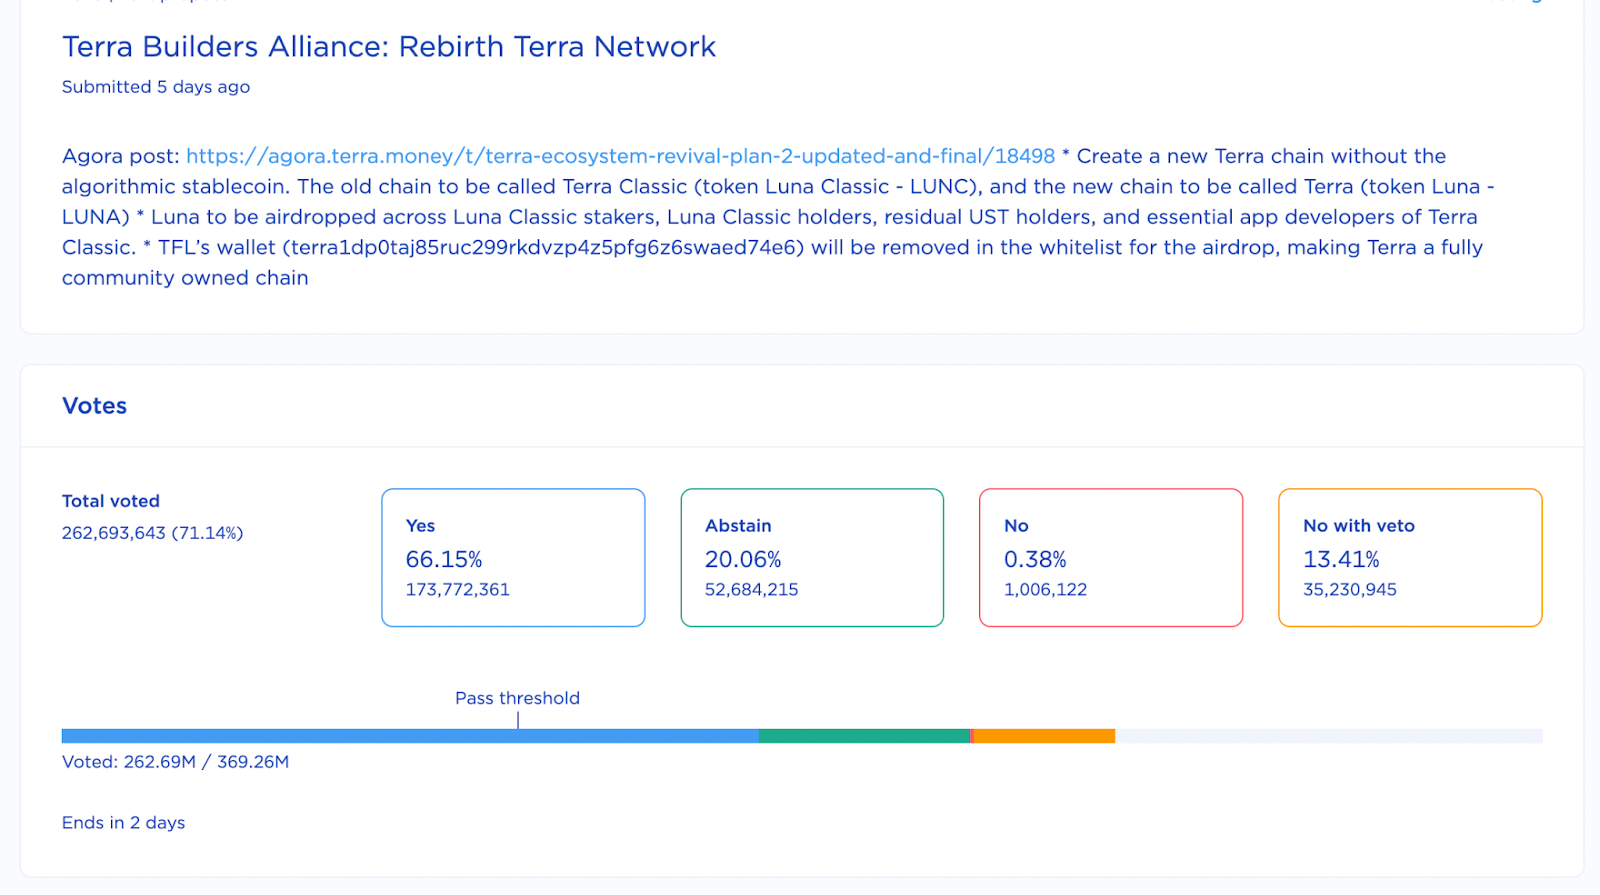
Task: Click the No with veto count 35,230,945
Action: pyautogui.click(x=1349, y=590)
